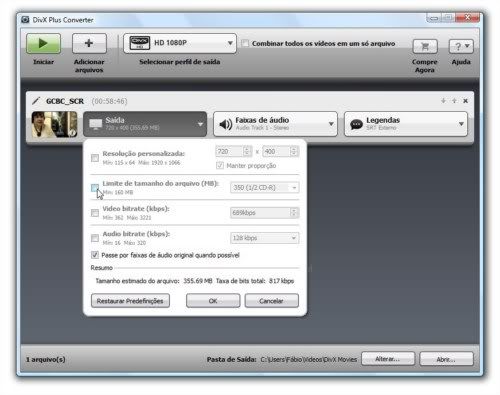Click Abrir to open output folder
Screen dimensions: 500x395
click(x=446, y=359)
